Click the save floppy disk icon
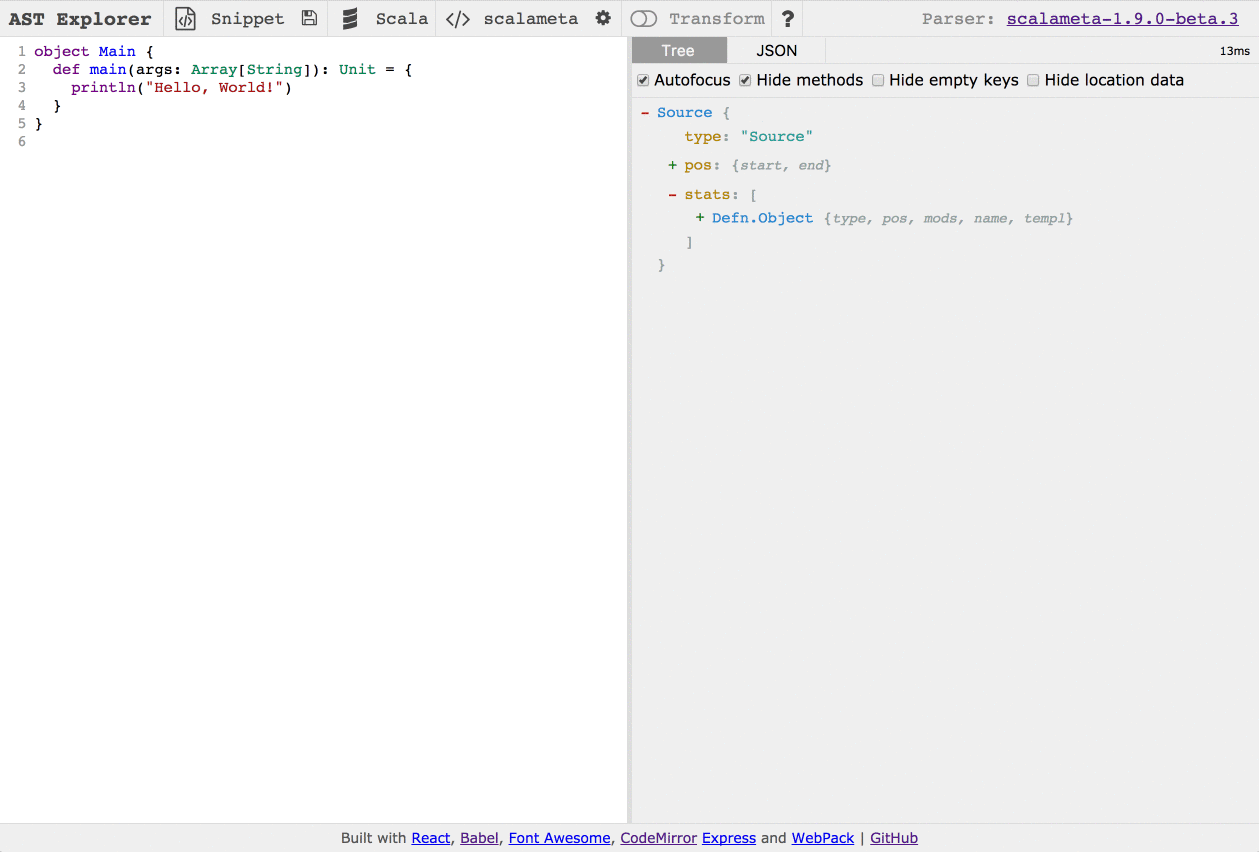Image resolution: width=1259 pixels, height=852 pixels. [x=309, y=18]
